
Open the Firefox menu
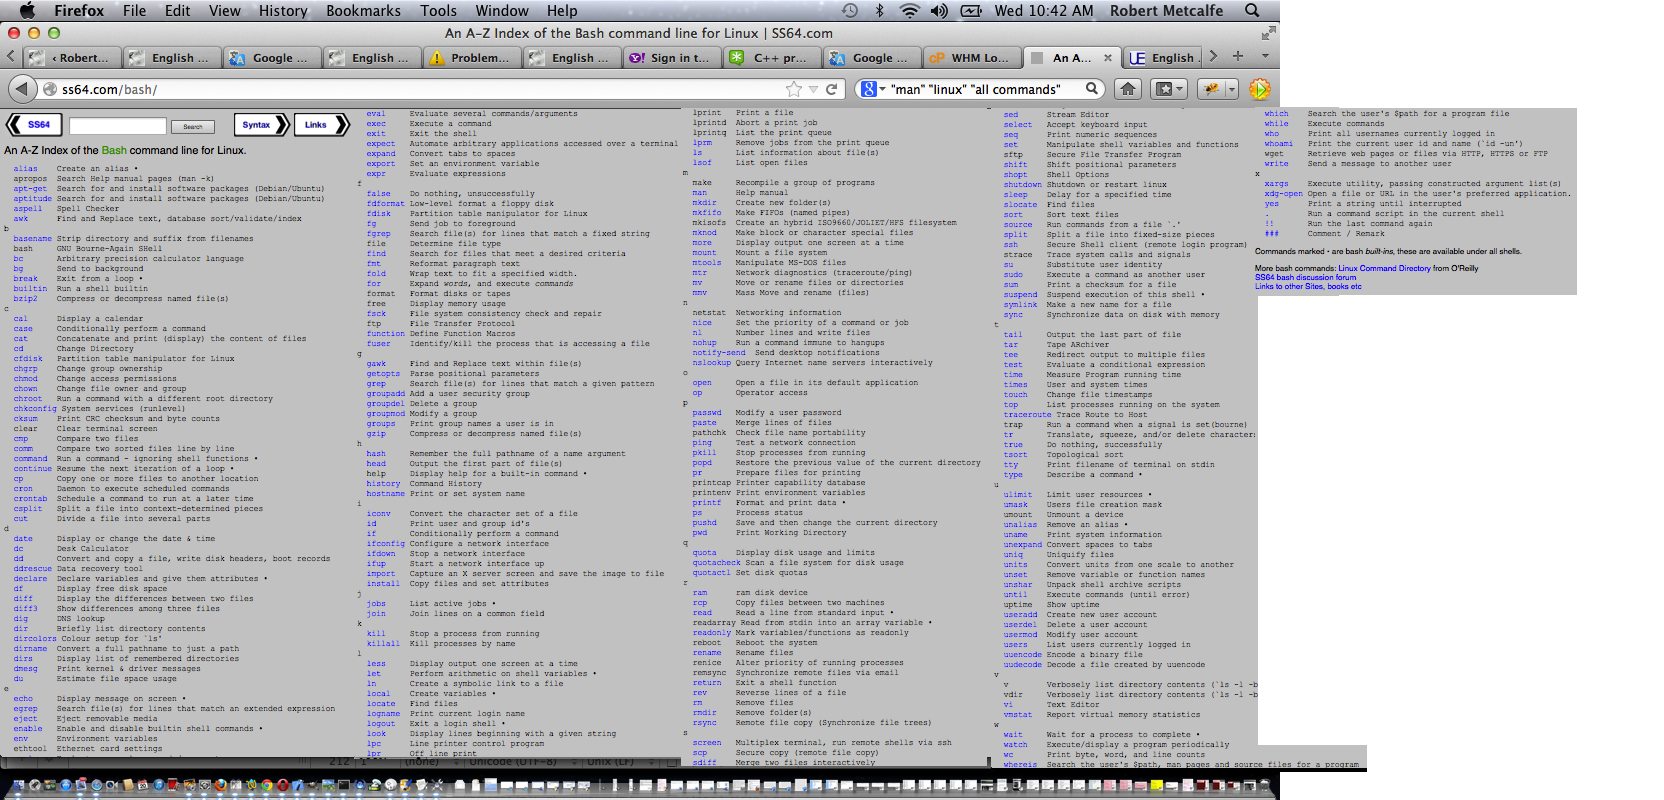(79, 10)
